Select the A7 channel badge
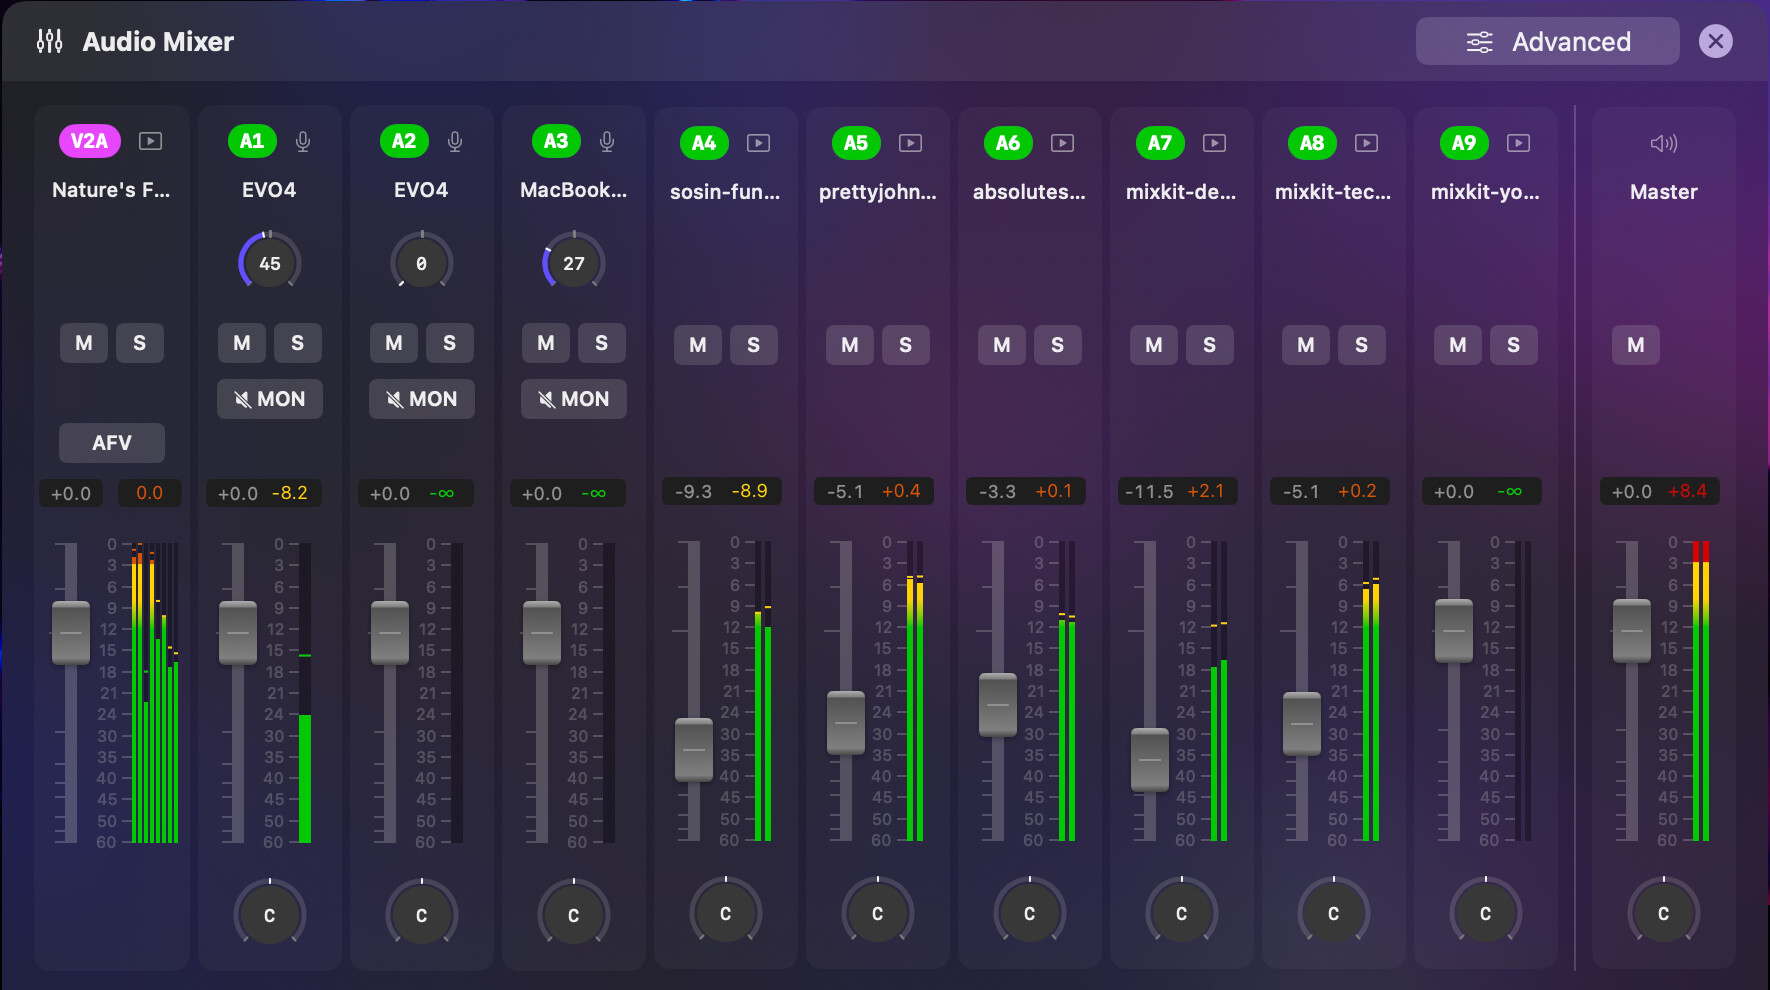This screenshot has height=990, width=1770. point(1160,143)
